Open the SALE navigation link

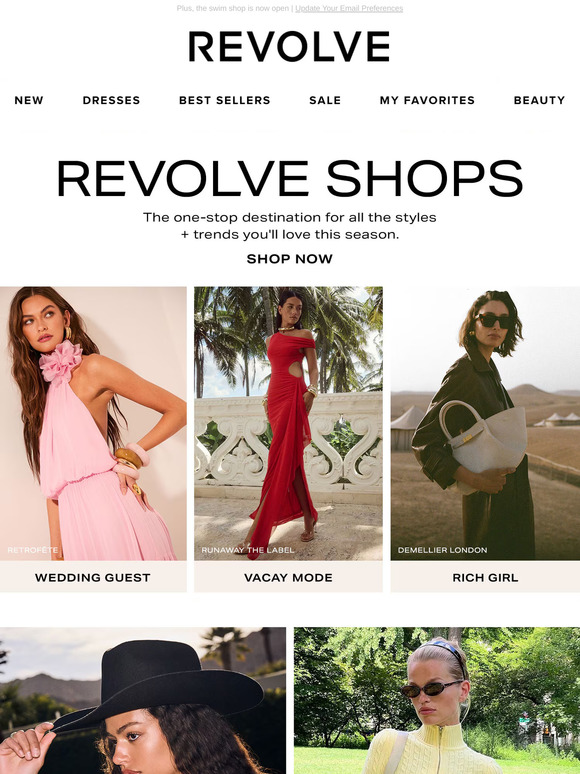tap(325, 100)
